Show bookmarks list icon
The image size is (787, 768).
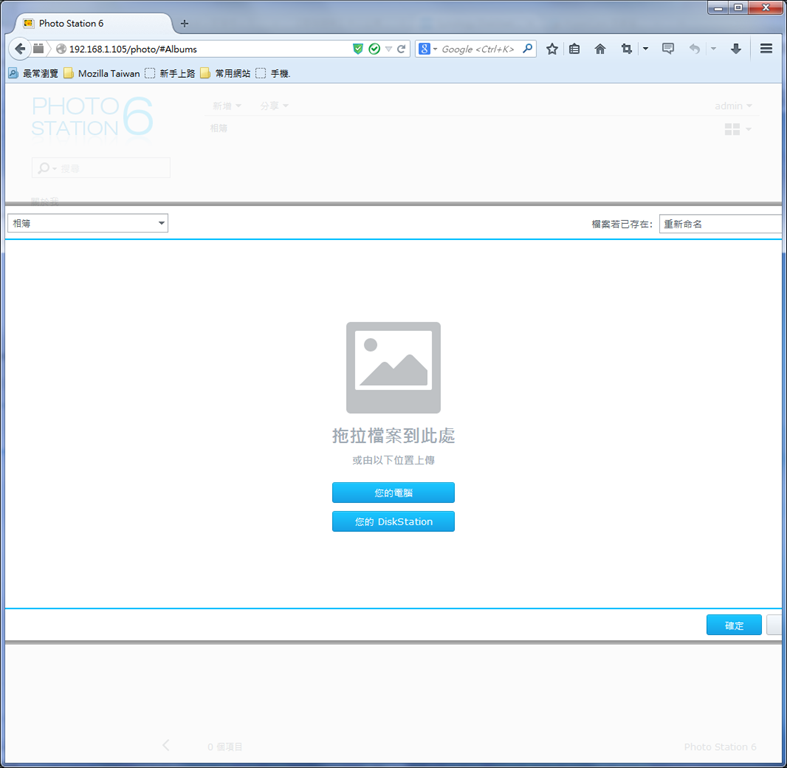[x=575, y=49]
